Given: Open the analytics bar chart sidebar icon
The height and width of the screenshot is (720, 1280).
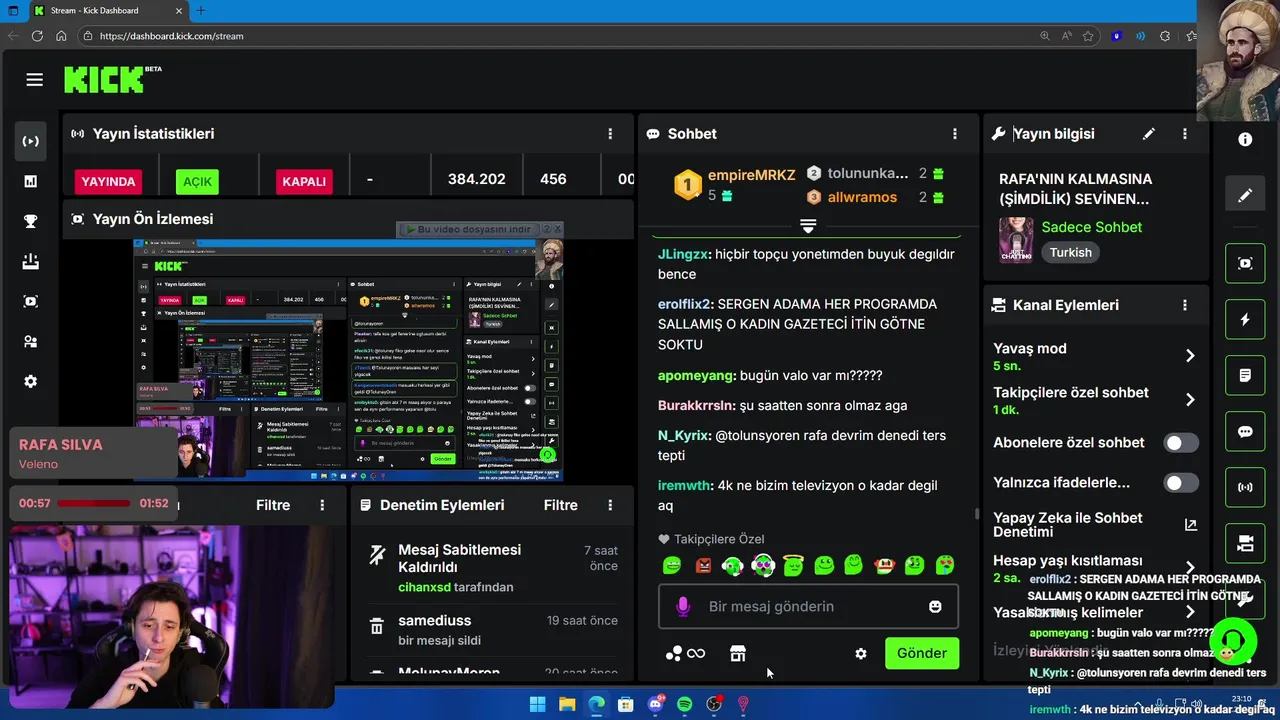Looking at the screenshot, I should 31,181.
